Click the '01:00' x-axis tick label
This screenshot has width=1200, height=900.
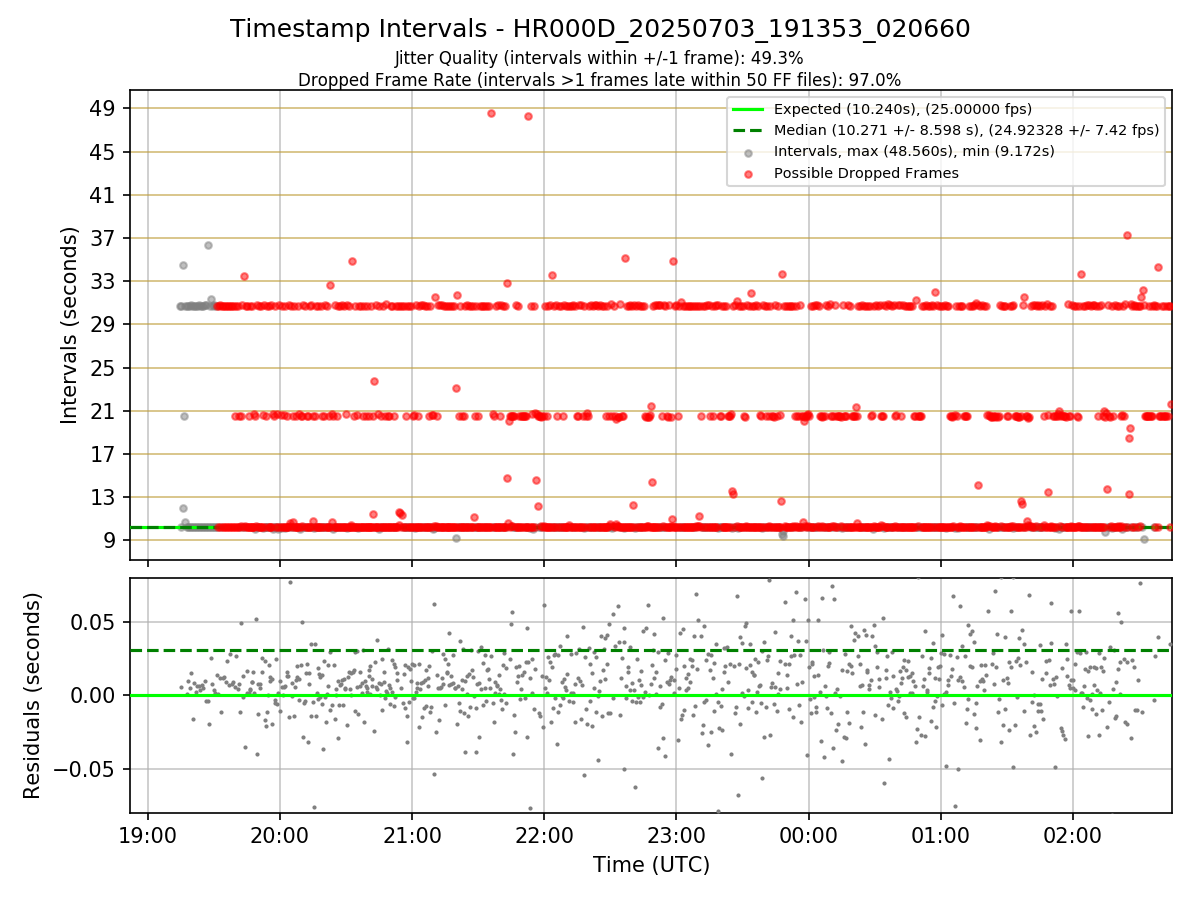(x=941, y=834)
